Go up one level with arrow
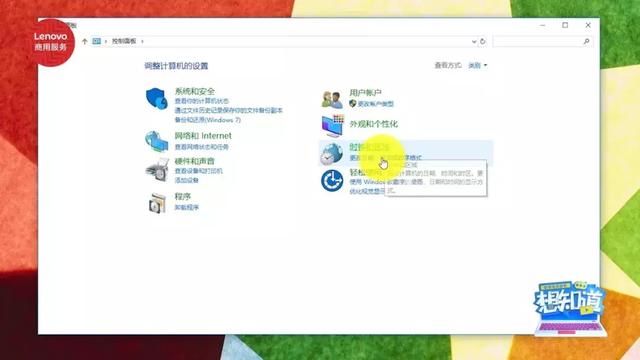Screen dimensions: 640x360 coord(84,41)
